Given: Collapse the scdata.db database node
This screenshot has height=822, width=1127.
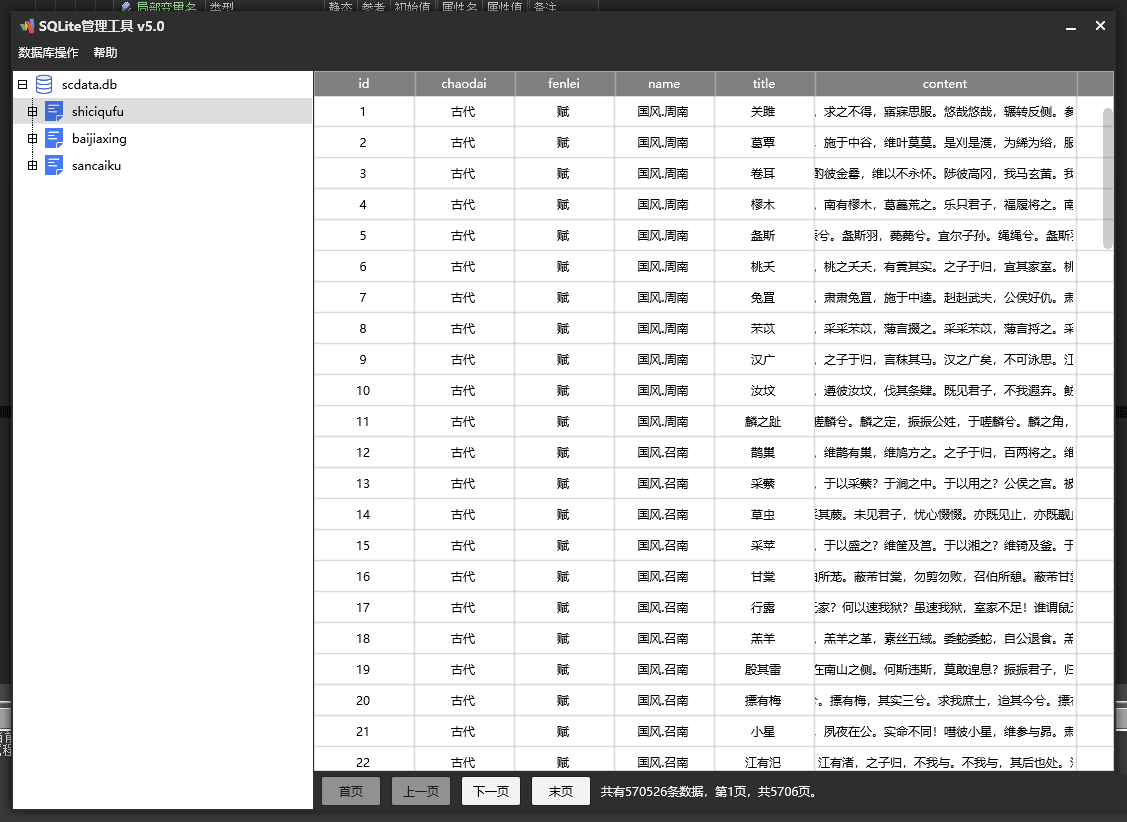Looking at the screenshot, I should [21, 84].
